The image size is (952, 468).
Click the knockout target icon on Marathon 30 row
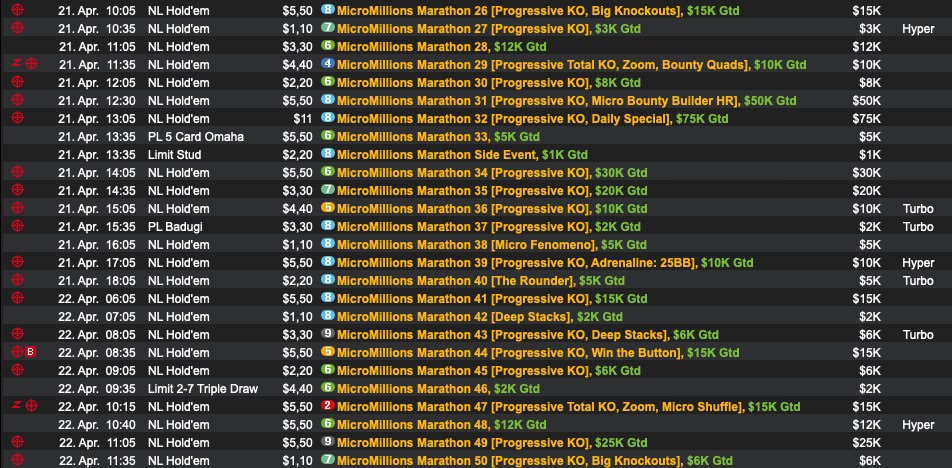[x=18, y=82]
